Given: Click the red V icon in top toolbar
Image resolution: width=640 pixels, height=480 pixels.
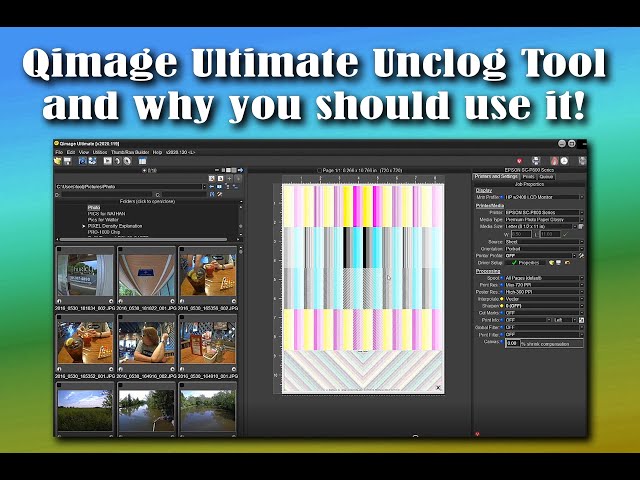Looking at the screenshot, I should (x=519, y=161).
